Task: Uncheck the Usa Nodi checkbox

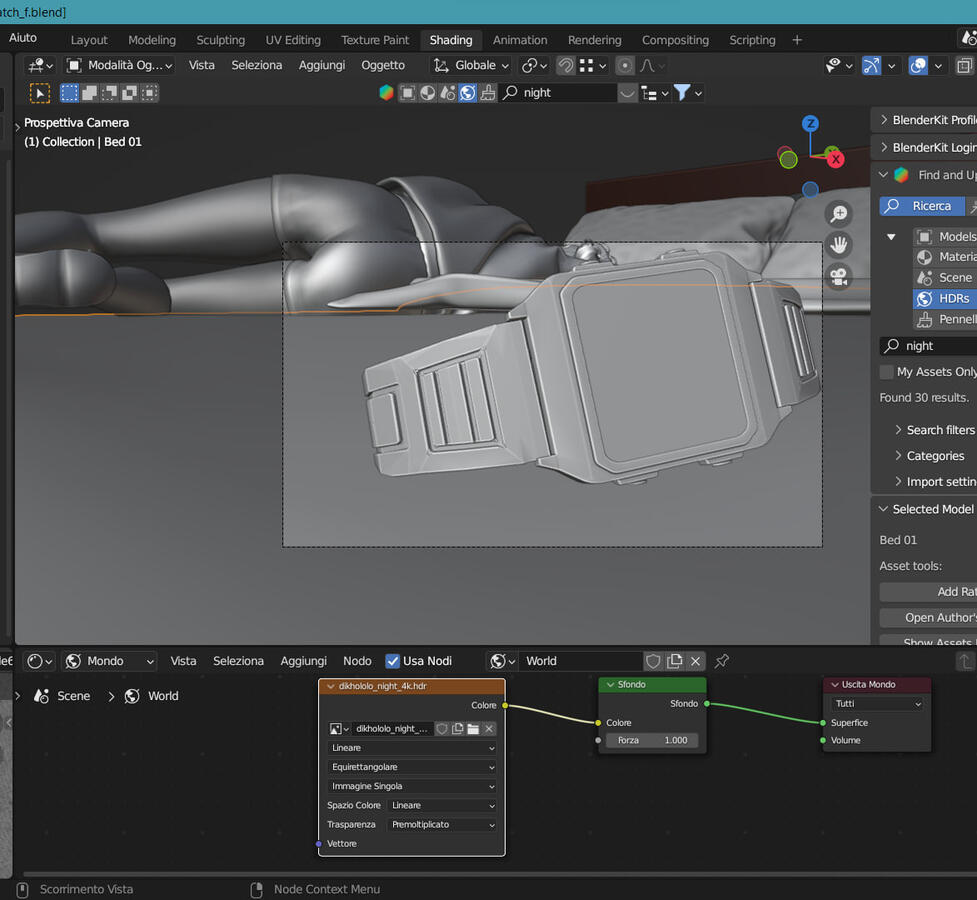Action: pos(393,661)
